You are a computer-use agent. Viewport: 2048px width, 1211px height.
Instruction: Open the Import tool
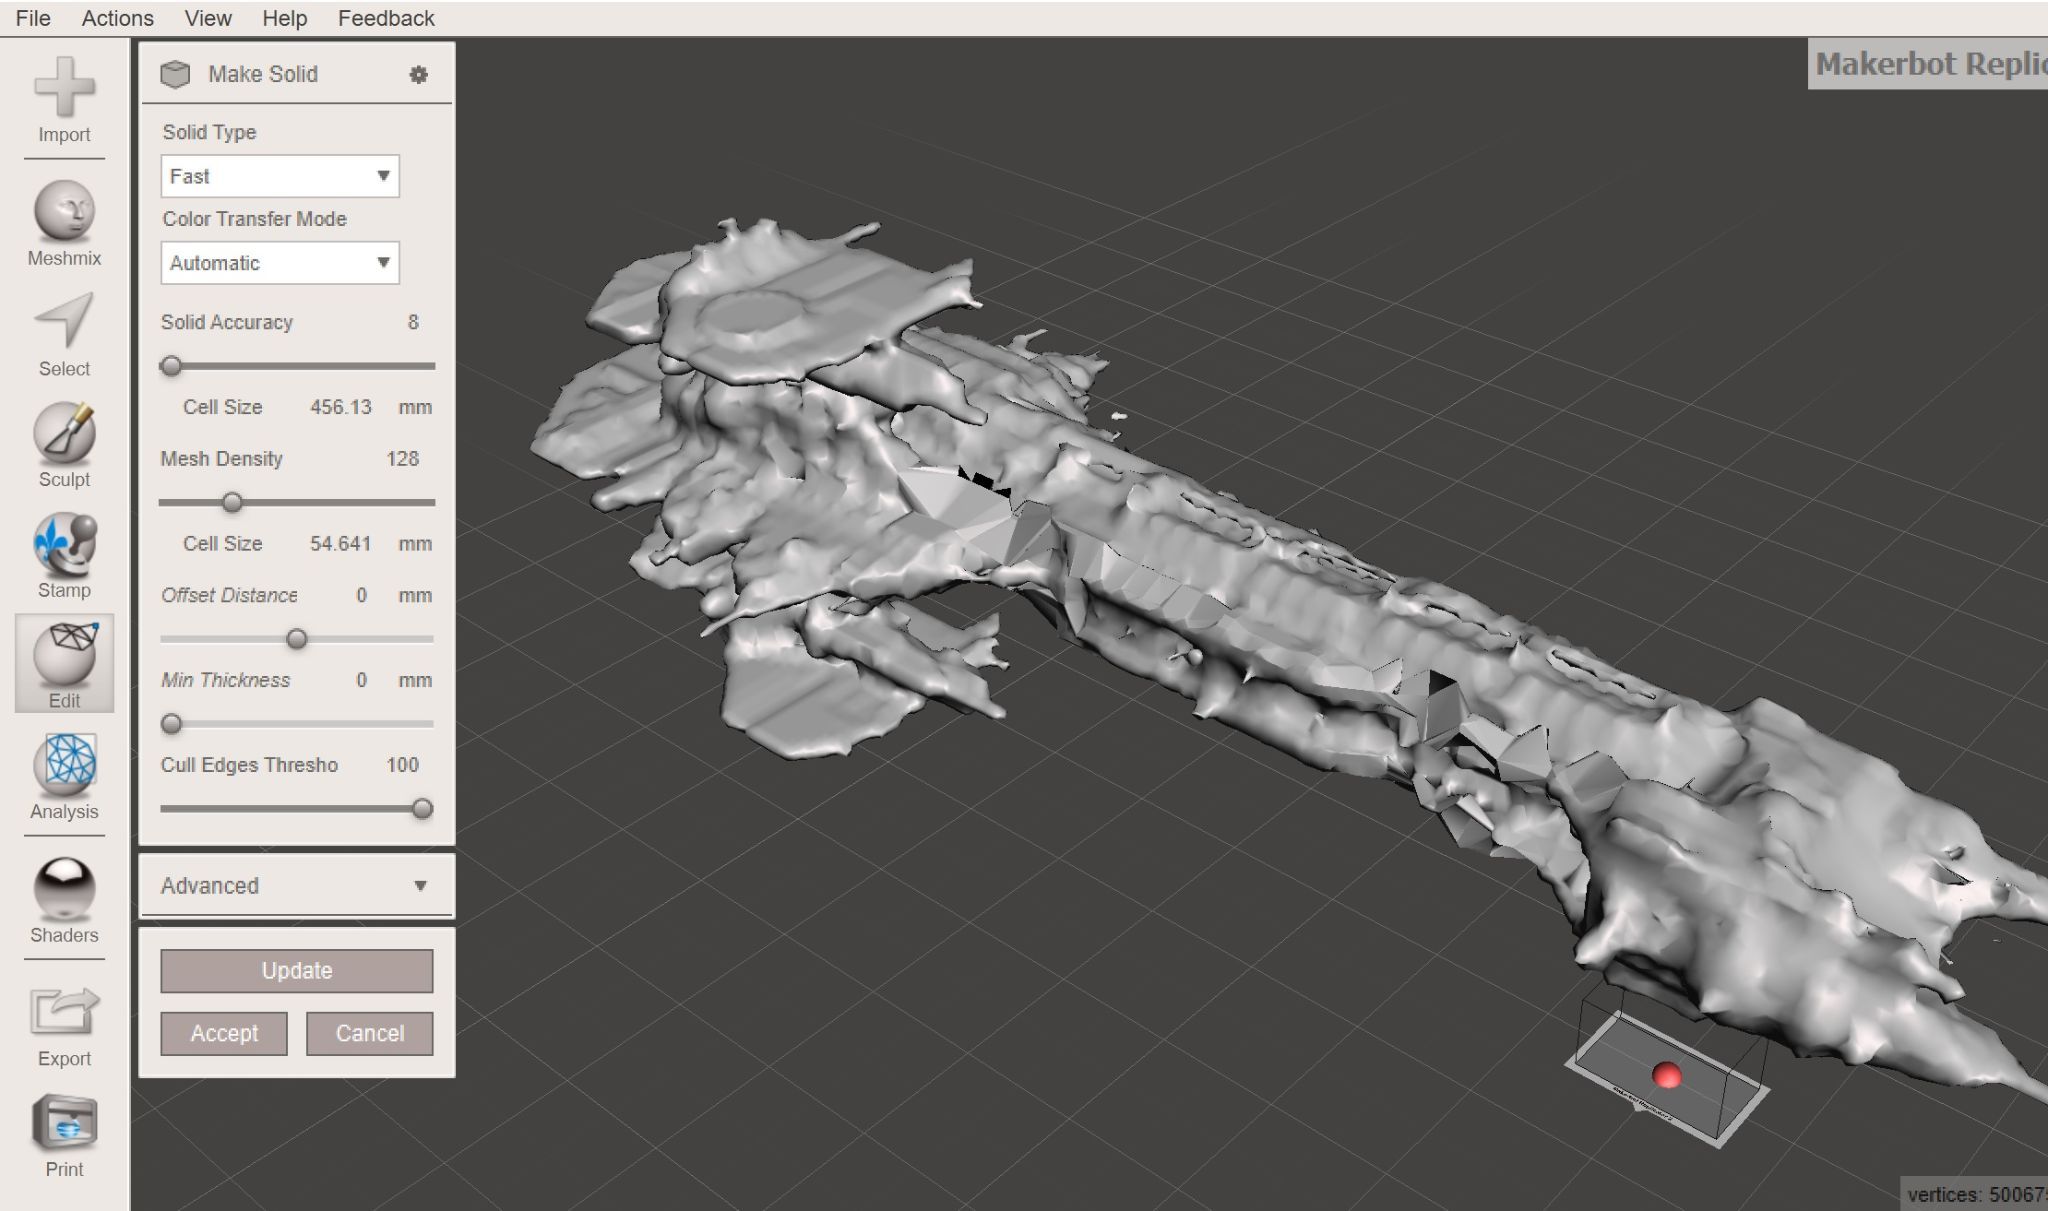tap(64, 100)
